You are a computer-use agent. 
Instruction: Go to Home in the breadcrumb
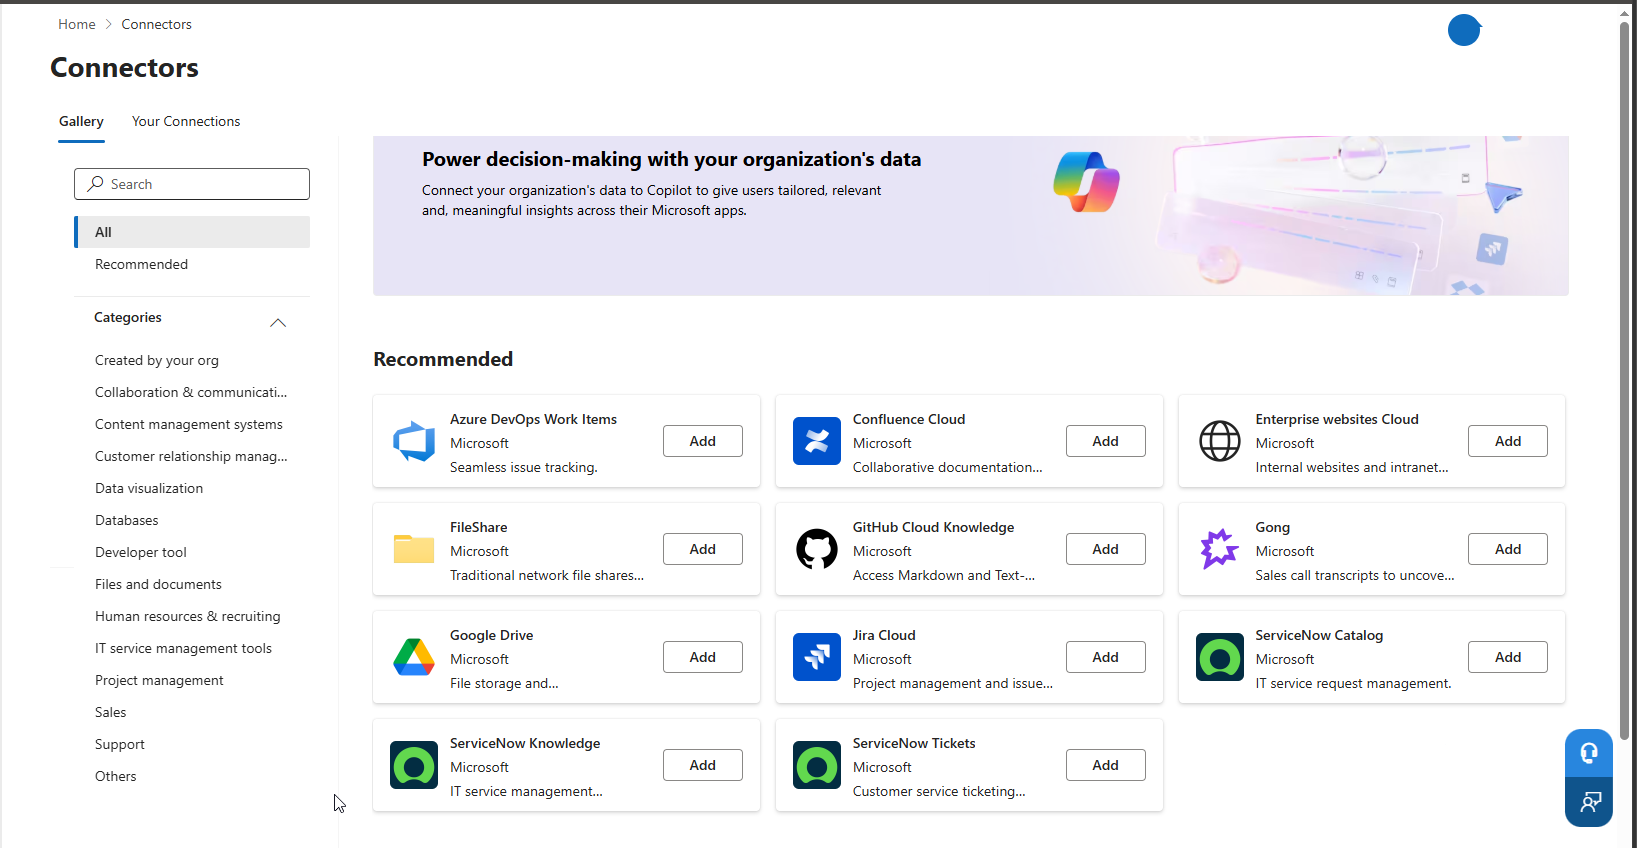pyautogui.click(x=77, y=24)
